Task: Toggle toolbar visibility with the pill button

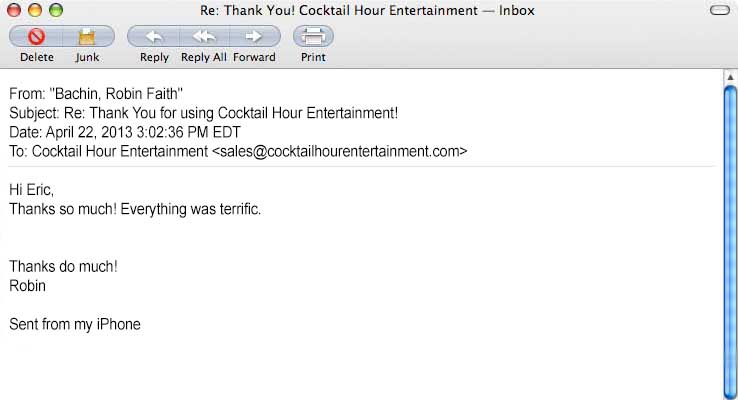Action: [718, 11]
